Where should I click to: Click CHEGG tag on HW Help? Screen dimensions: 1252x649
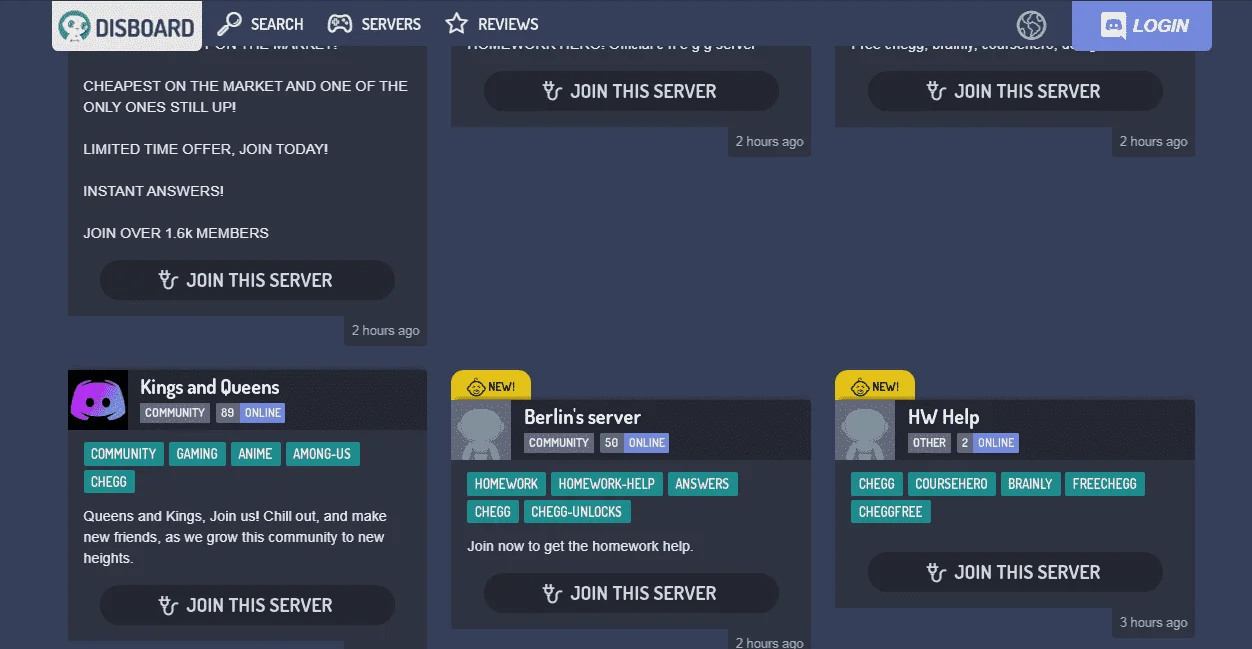(x=877, y=484)
